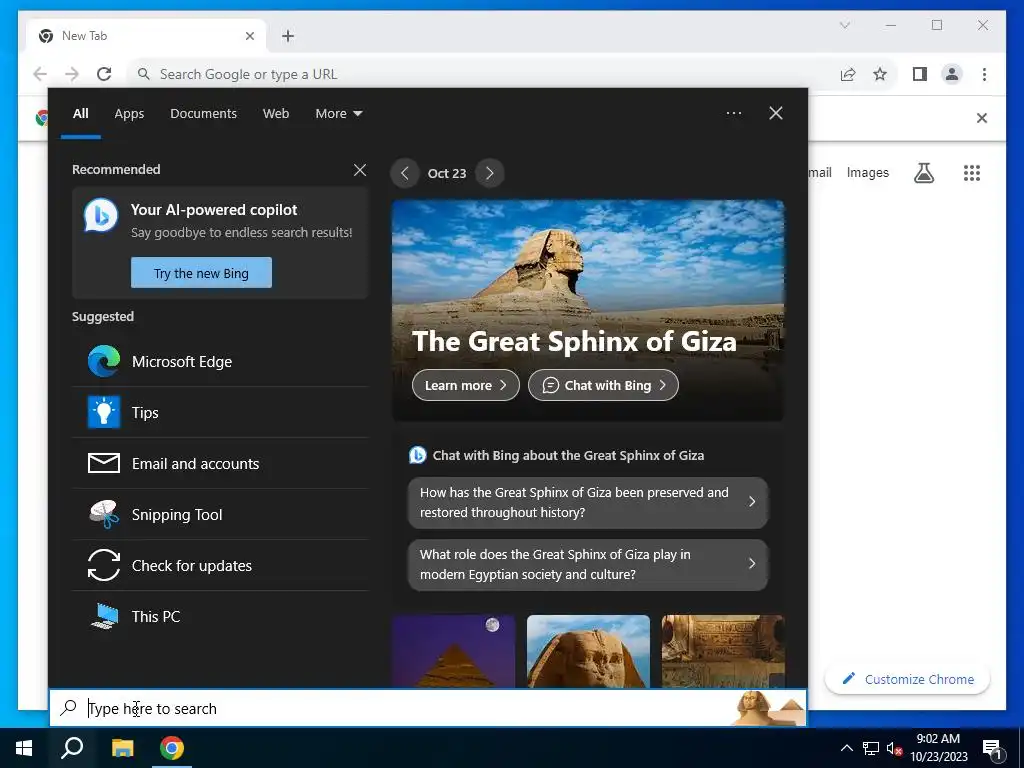Select the All search tab
The image size is (1024, 768).
coord(80,114)
